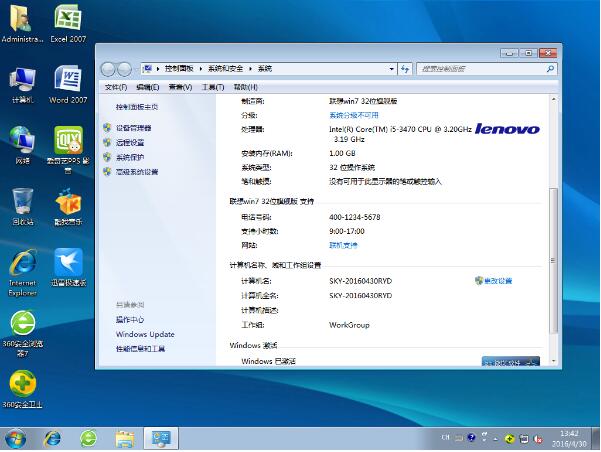Click the forward navigation button
Viewport: 601px width, 452px height.
(x=124, y=69)
